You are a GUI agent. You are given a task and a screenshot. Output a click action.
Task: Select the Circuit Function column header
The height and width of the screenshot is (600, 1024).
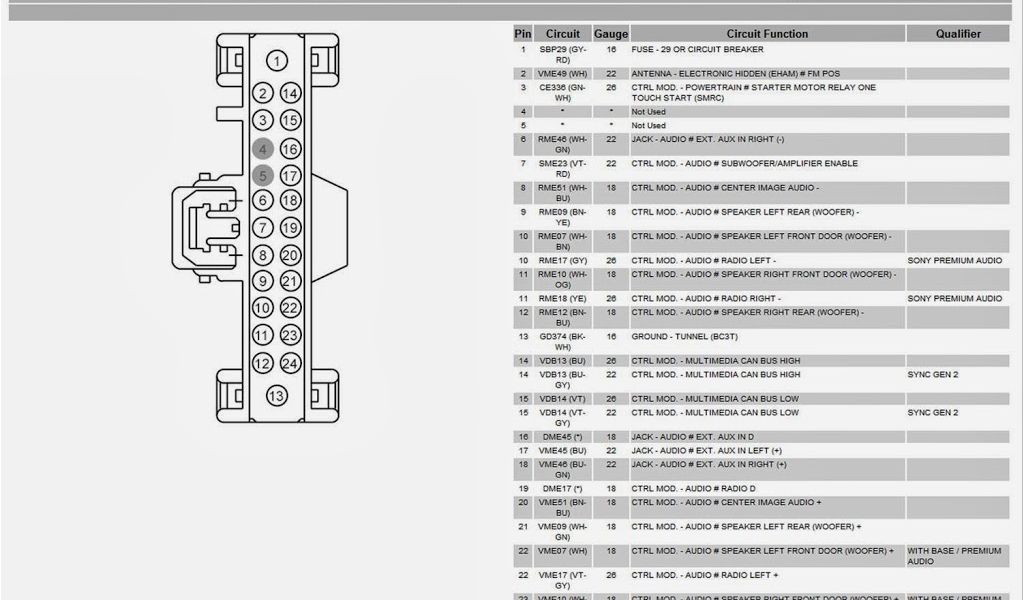(767, 34)
